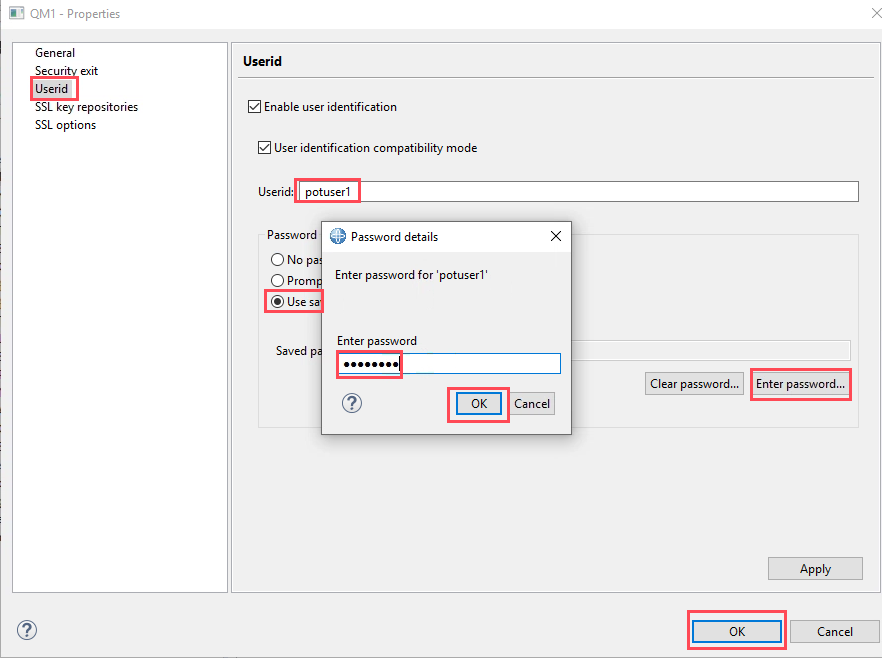882x658 pixels.
Task: Select the No password radio button
Action: tap(277, 260)
